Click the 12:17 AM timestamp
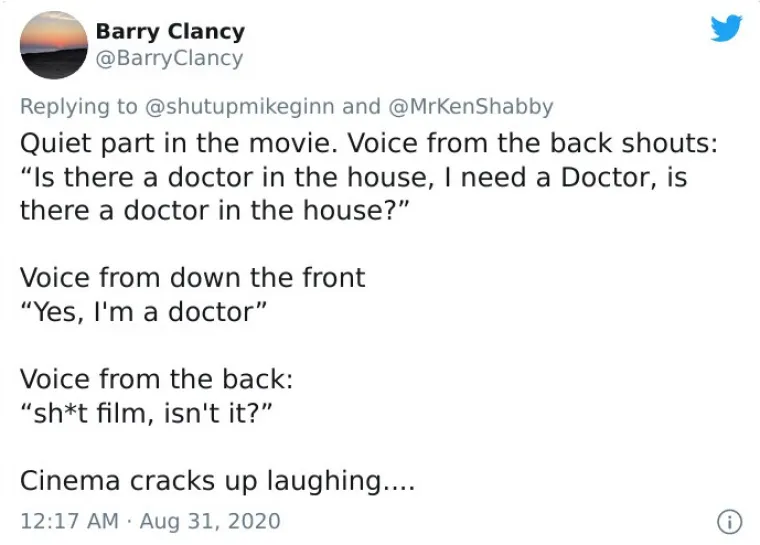Viewport: 760px width, 545px height. [69, 521]
